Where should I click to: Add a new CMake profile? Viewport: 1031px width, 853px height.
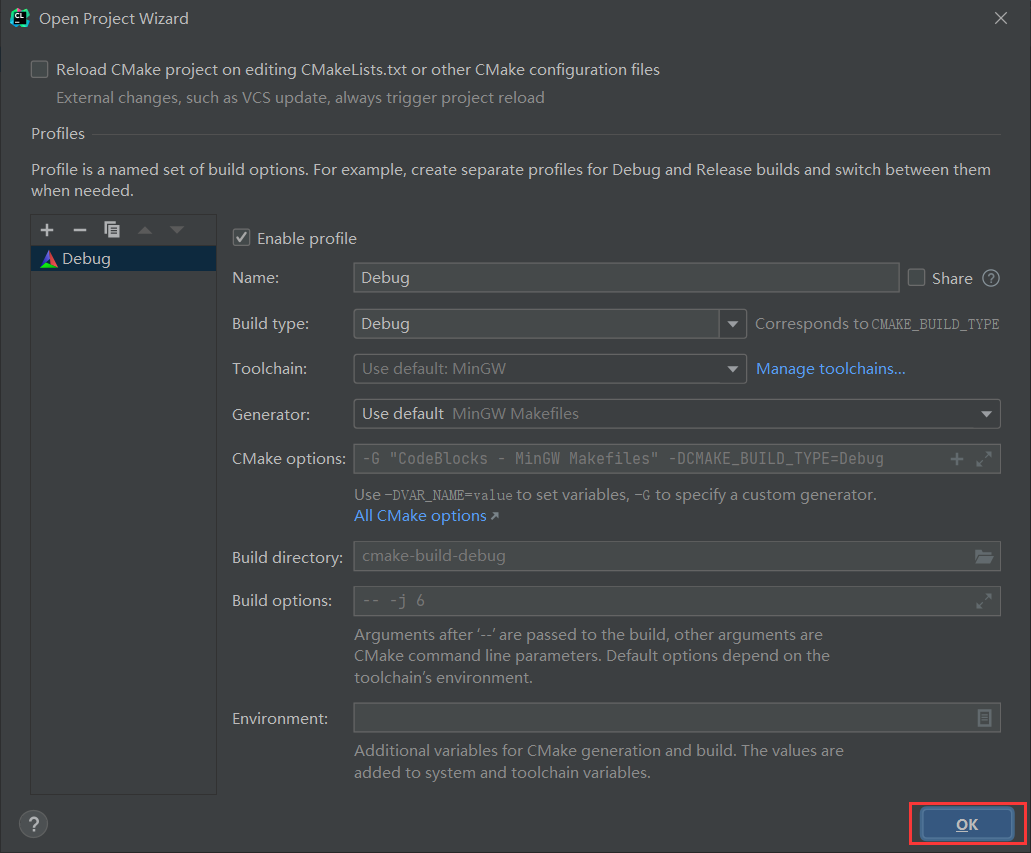pos(47,230)
